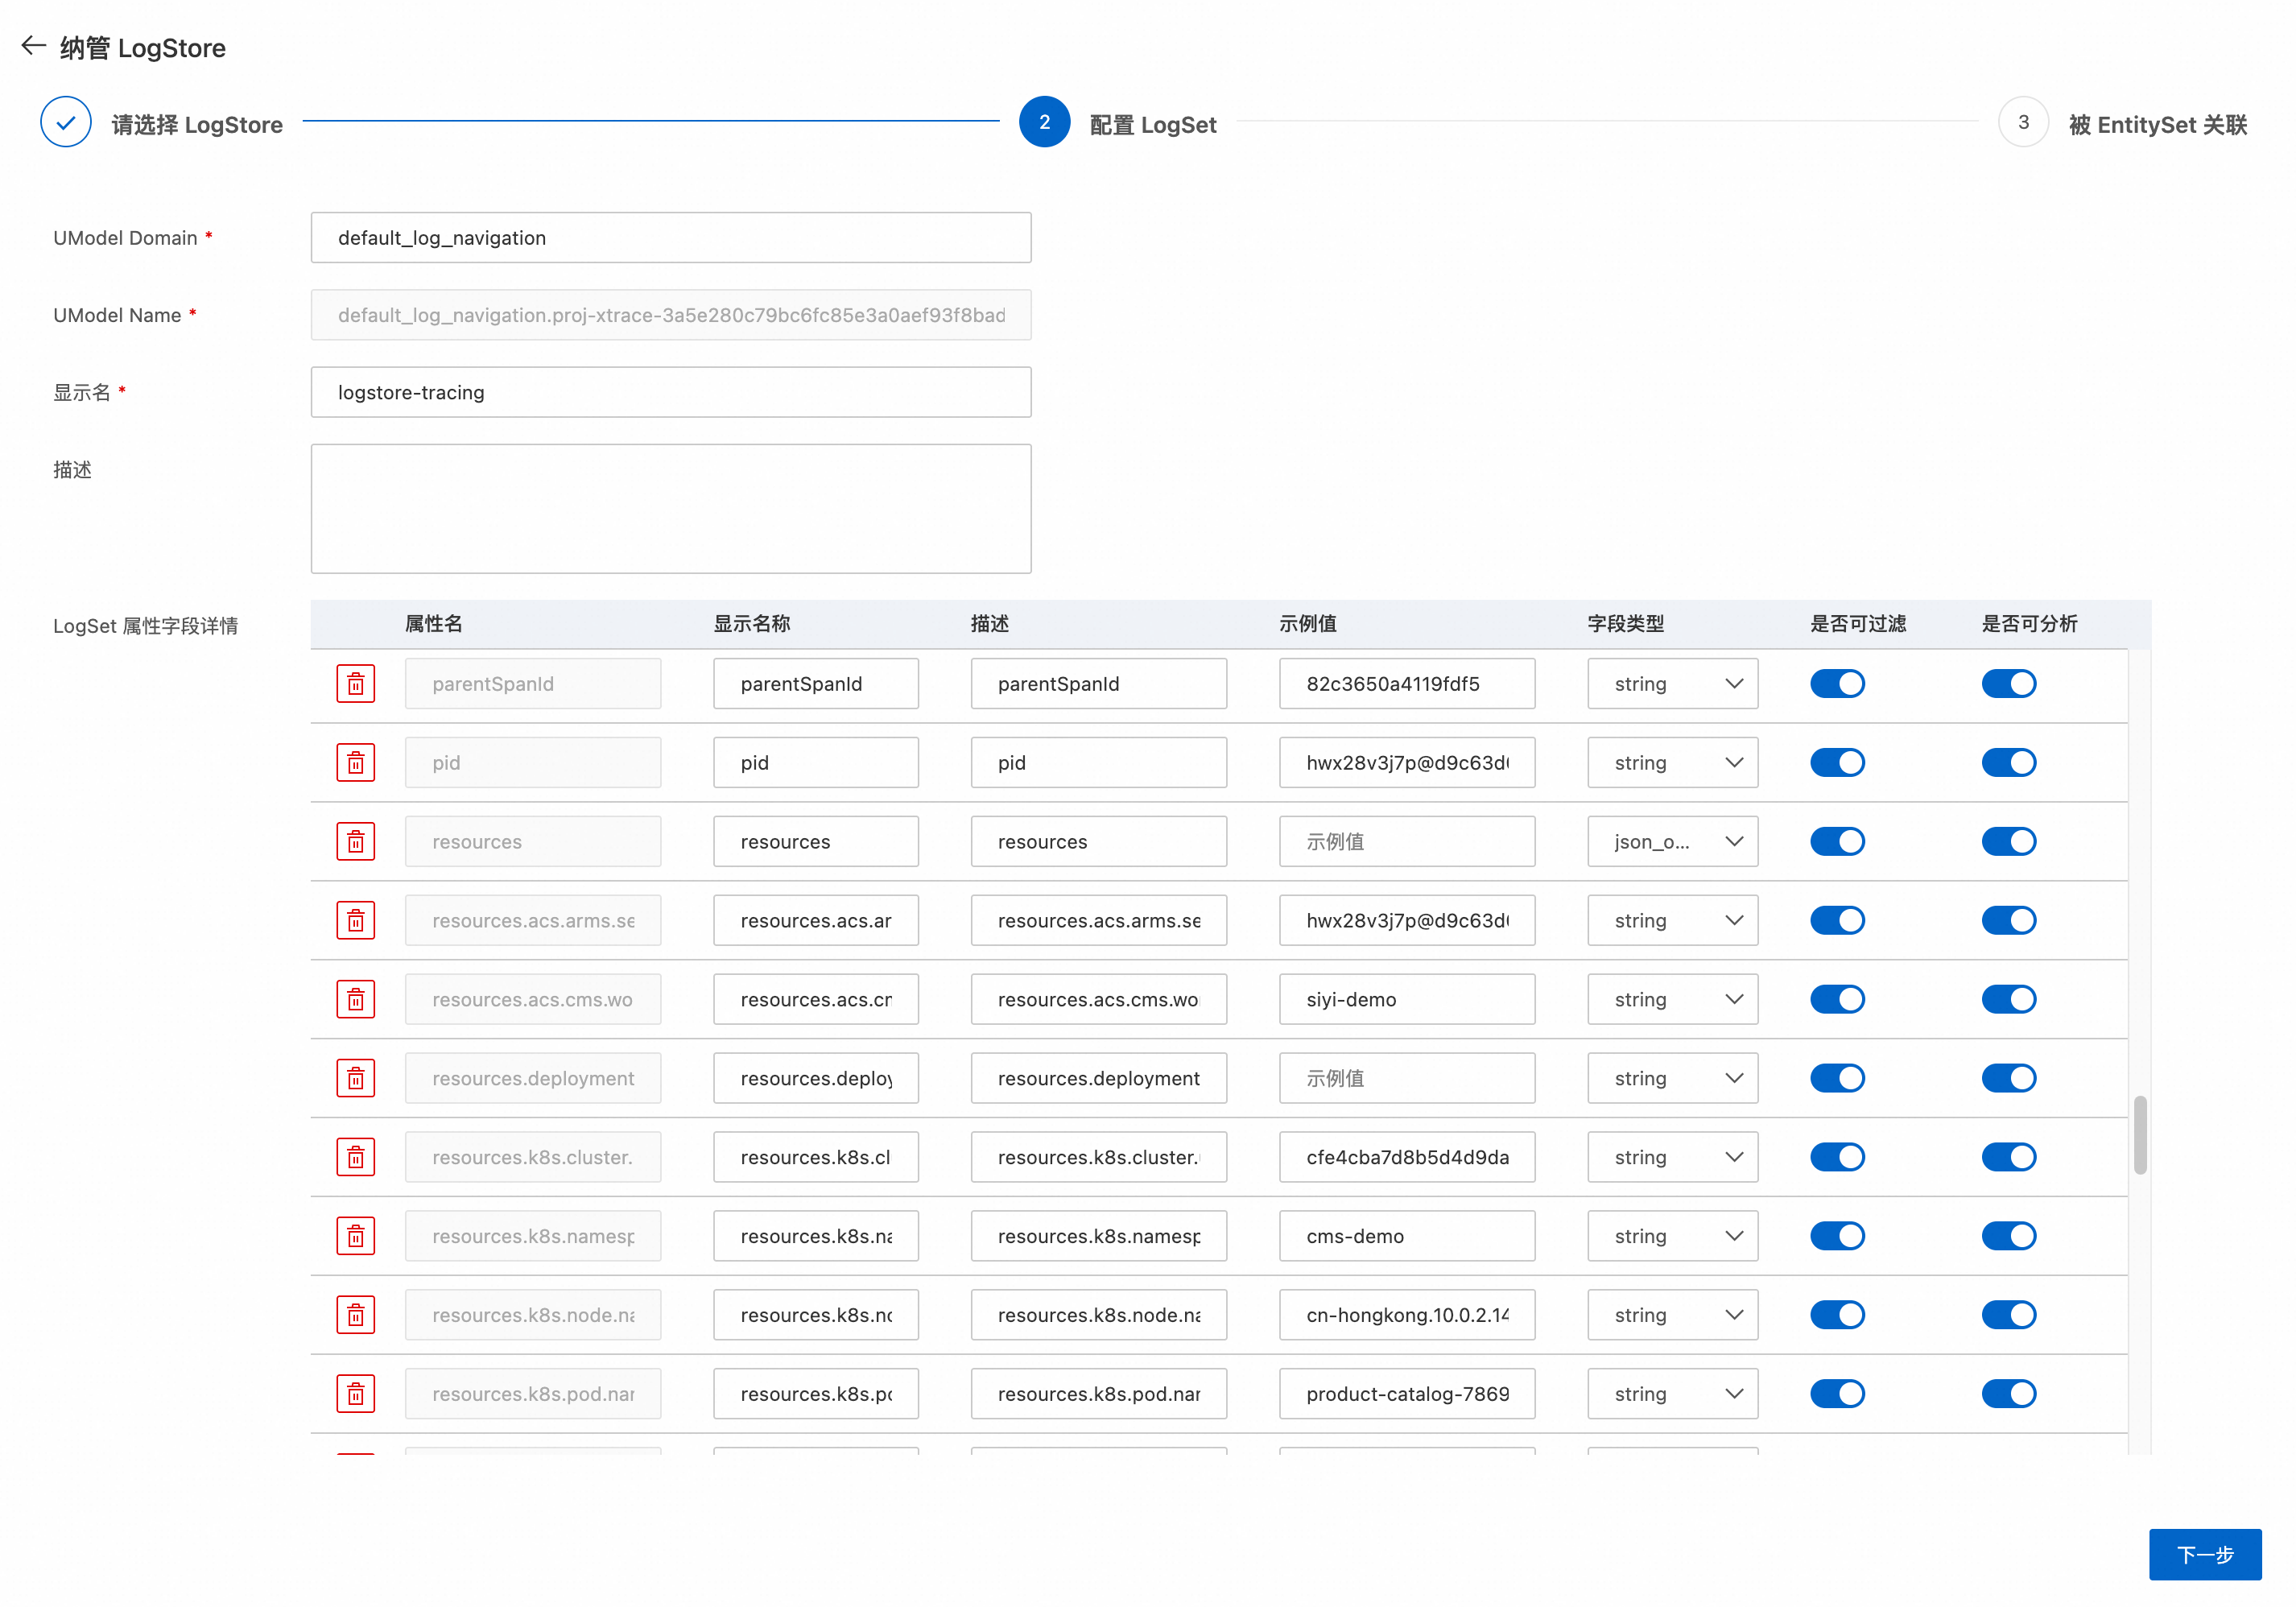
Task: Click the 下一步 button
Action: (x=2204, y=1554)
